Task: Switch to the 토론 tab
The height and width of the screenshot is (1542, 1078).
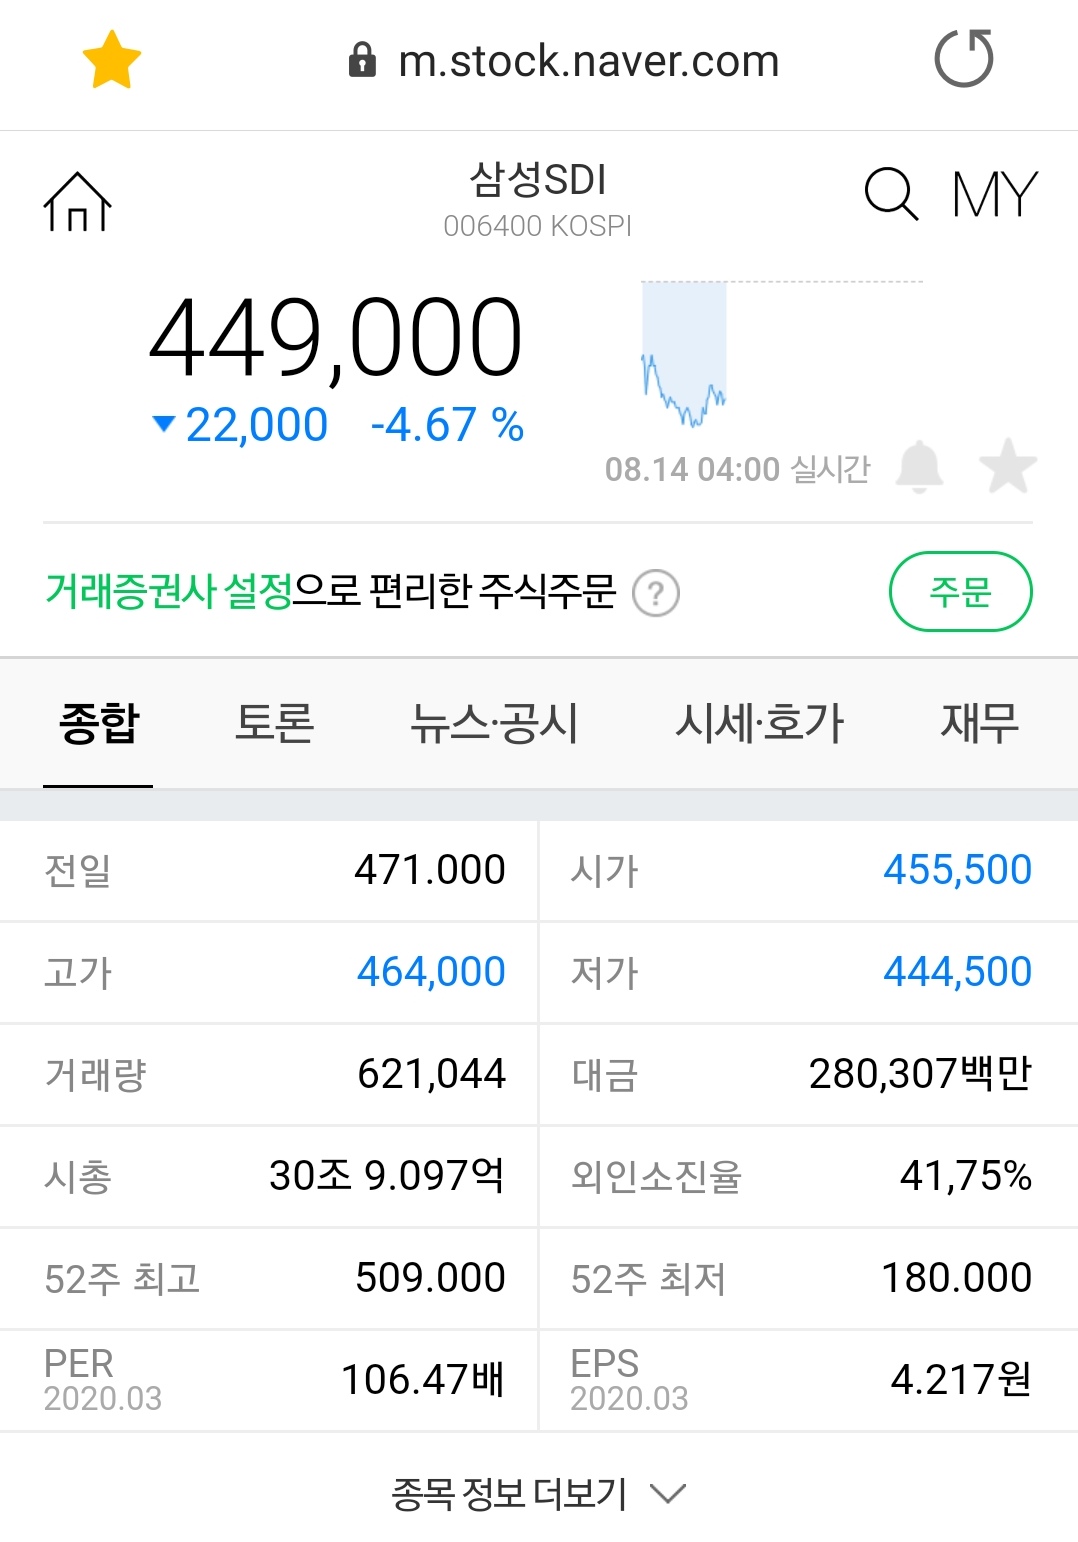Action: tap(274, 723)
